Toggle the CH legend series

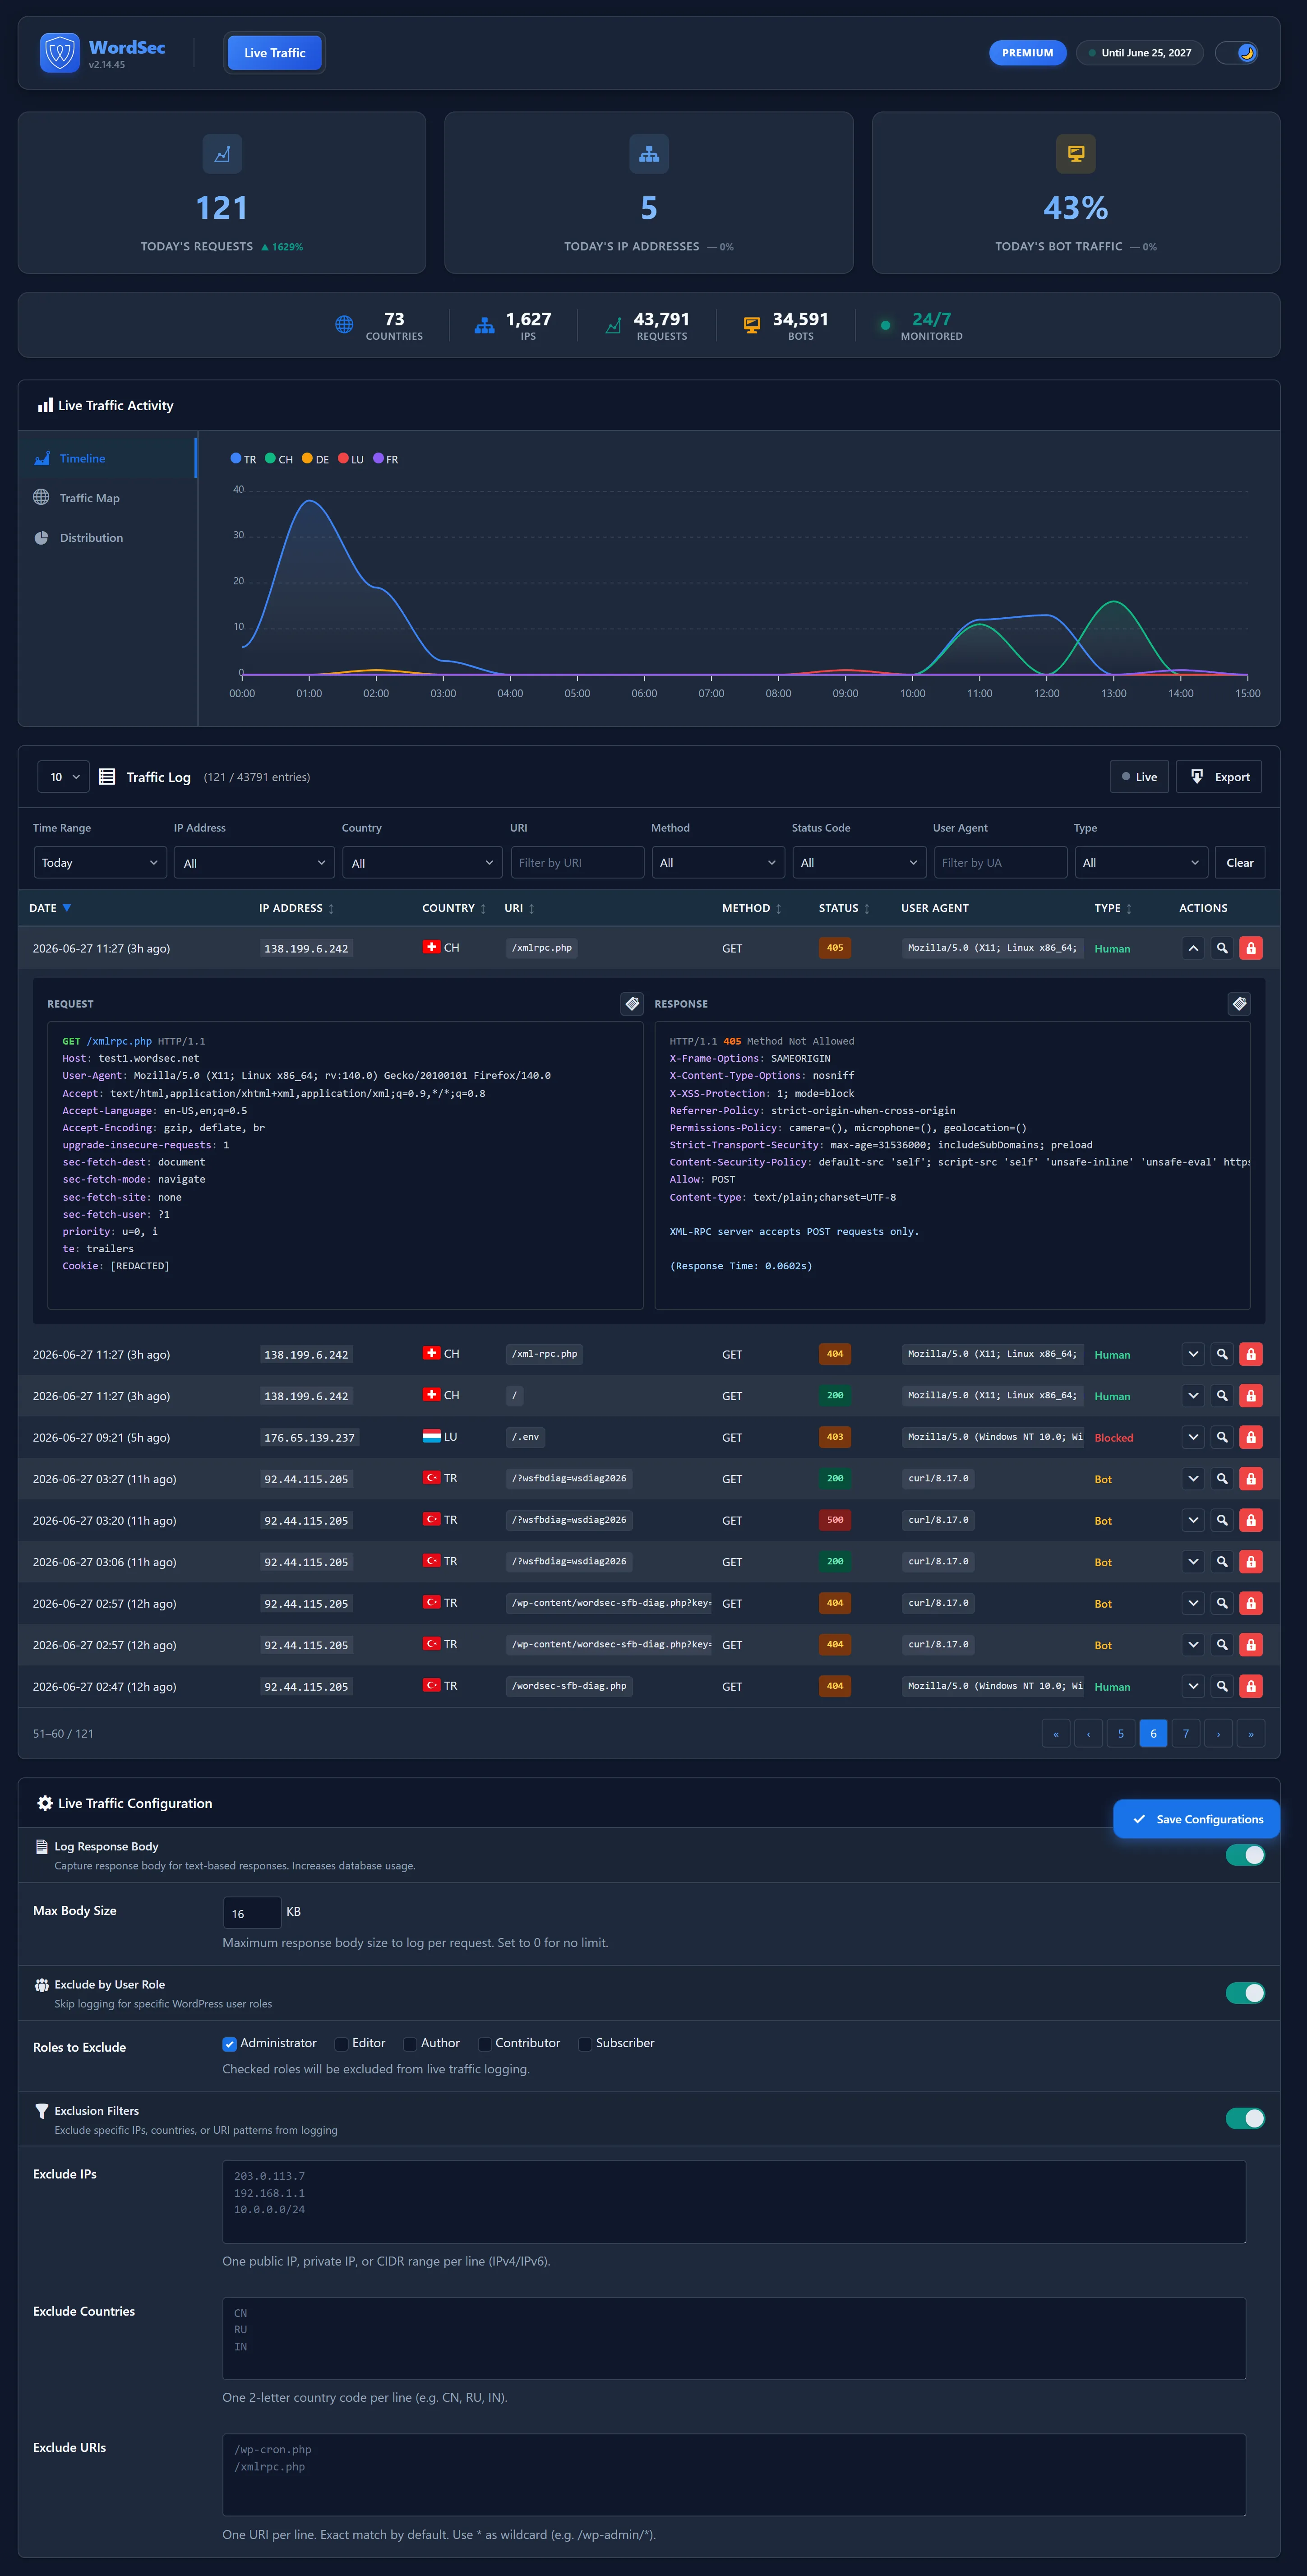pyautogui.click(x=279, y=459)
